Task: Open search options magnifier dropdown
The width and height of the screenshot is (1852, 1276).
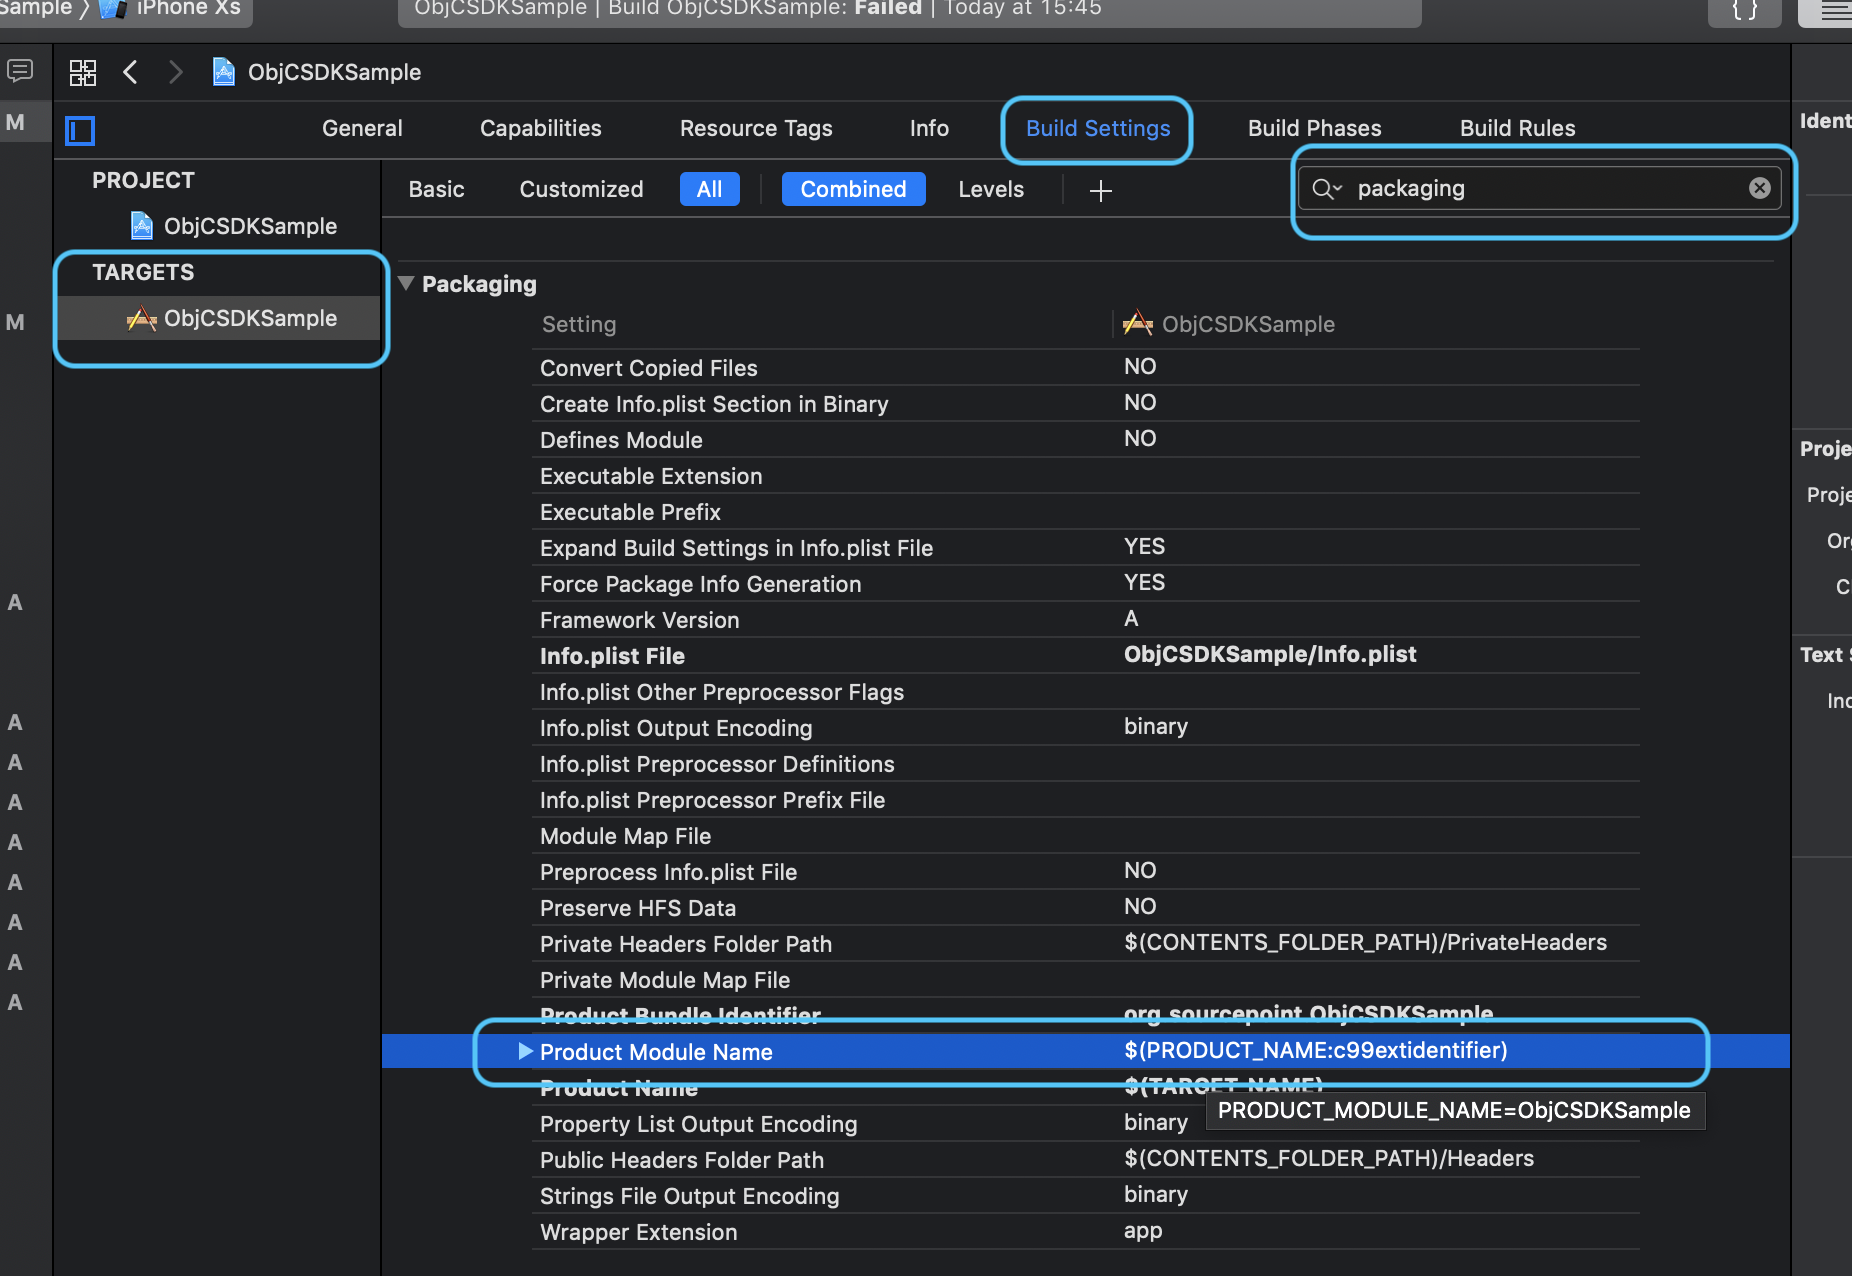Action: pyautogui.click(x=1327, y=188)
